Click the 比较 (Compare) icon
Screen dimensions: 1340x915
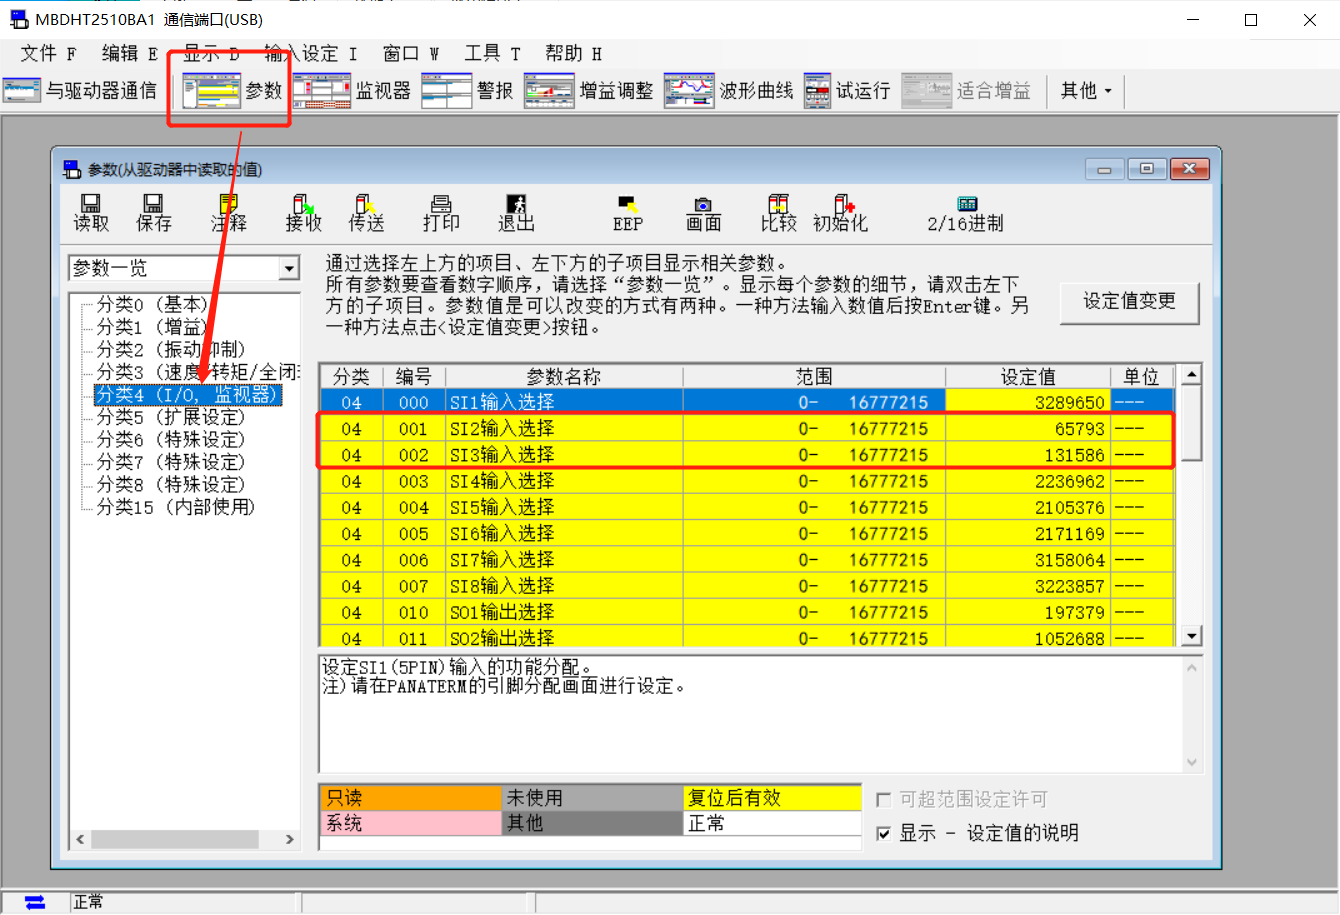click(778, 213)
